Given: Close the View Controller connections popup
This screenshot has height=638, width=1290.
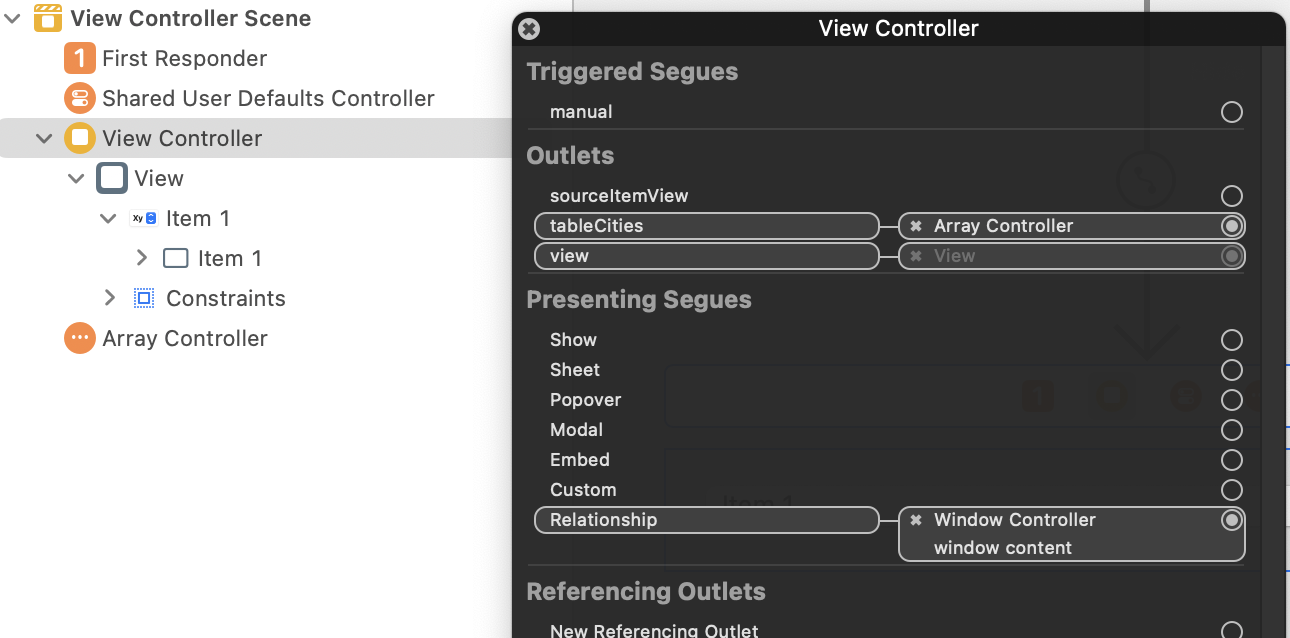Looking at the screenshot, I should [x=530, y=29].
